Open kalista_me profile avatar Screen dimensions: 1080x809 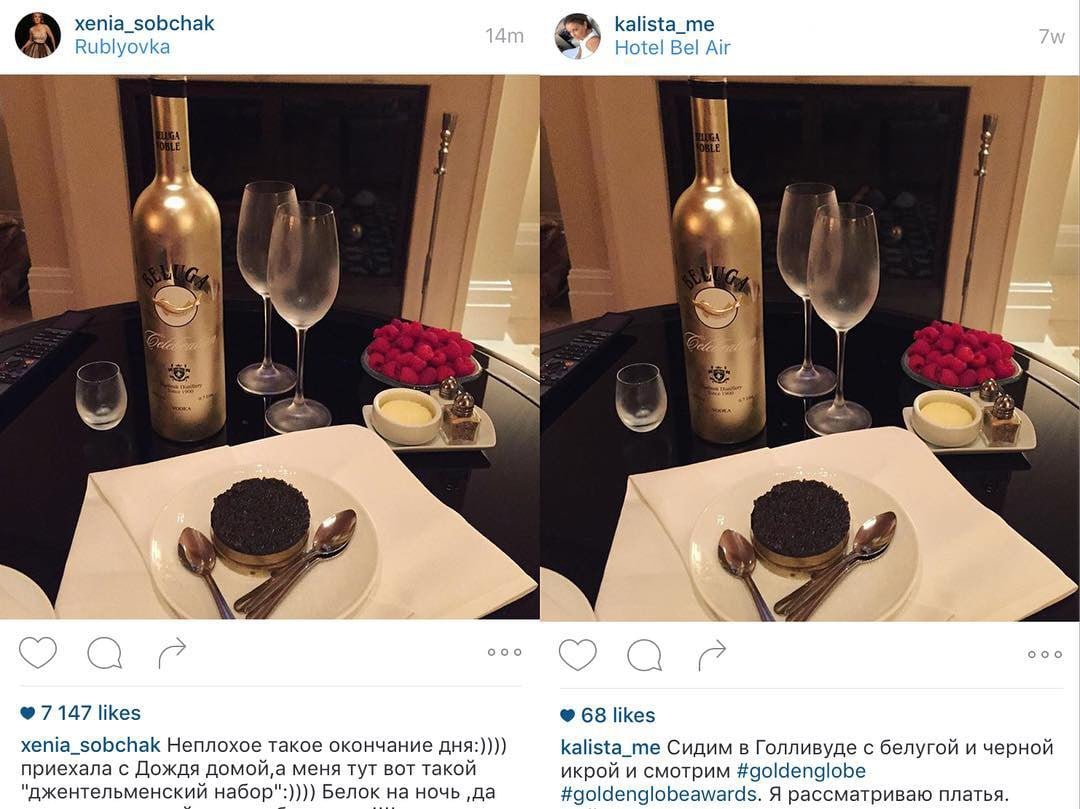click(x=578, y=36)
